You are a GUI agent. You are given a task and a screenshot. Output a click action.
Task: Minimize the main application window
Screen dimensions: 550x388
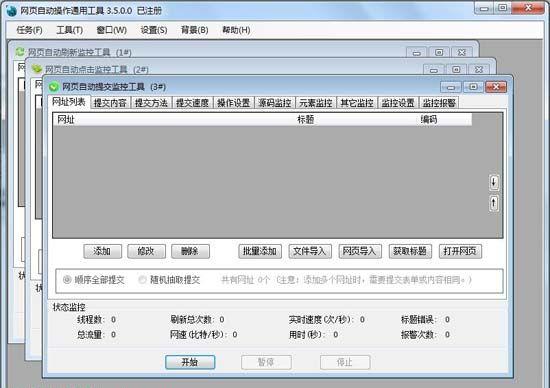[484, 8]
